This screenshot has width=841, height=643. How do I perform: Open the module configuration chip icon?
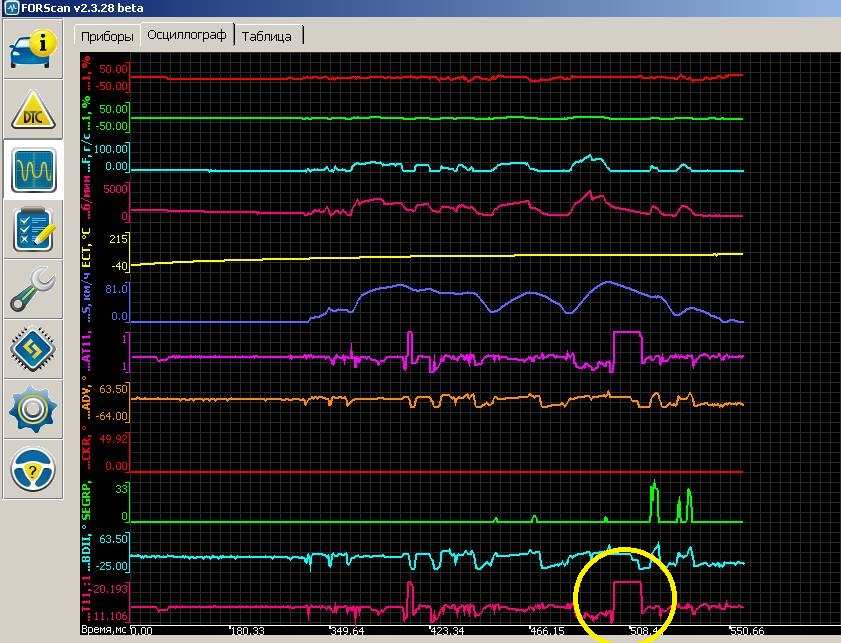(x=33, y=350)
